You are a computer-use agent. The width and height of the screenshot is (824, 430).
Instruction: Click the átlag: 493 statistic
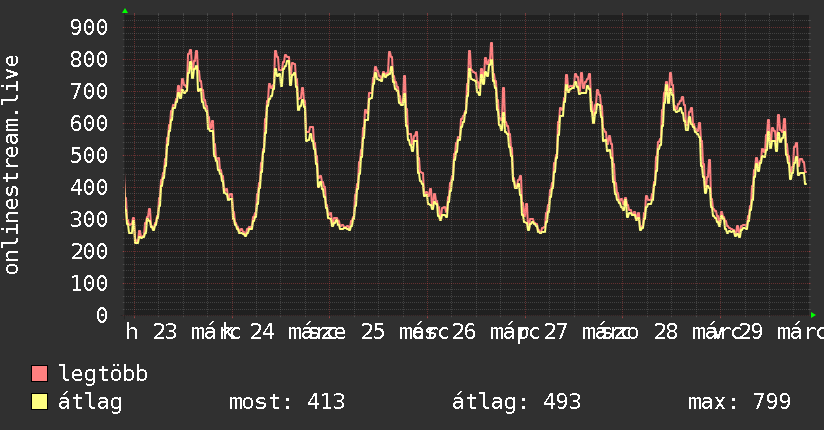pyautogui.click(x=517, y=402)
